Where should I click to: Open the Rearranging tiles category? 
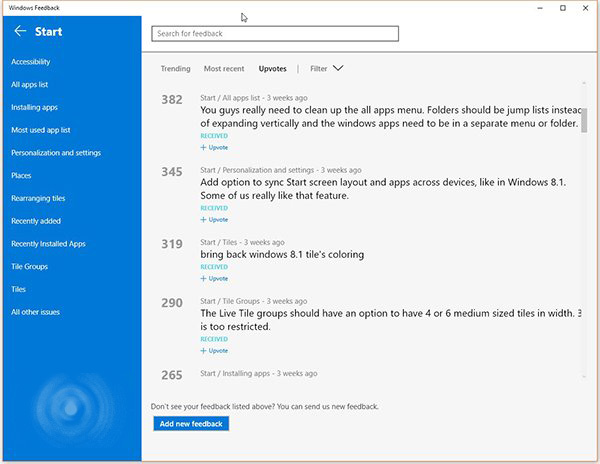point(38,198)
